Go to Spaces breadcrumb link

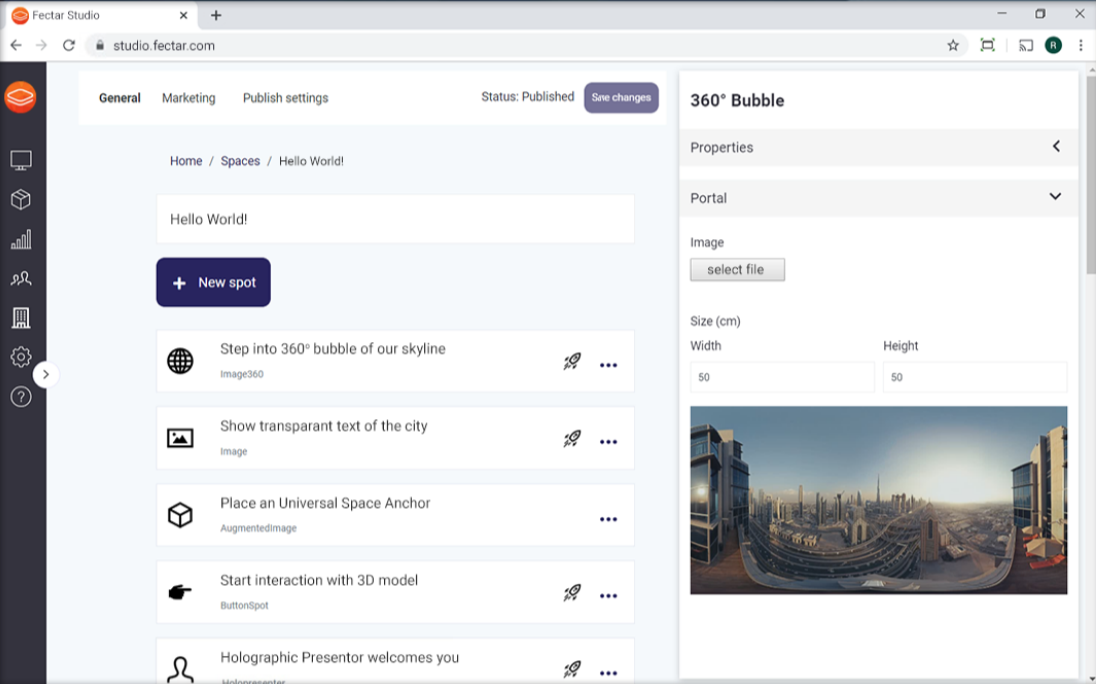(240, 161)
